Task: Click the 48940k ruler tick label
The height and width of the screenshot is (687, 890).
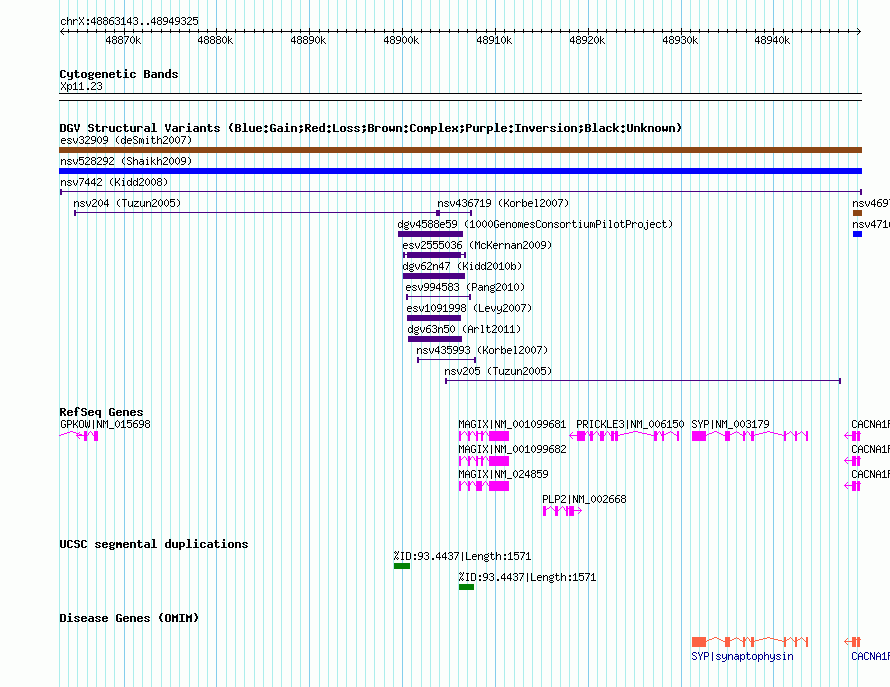Action: point(772,40)
